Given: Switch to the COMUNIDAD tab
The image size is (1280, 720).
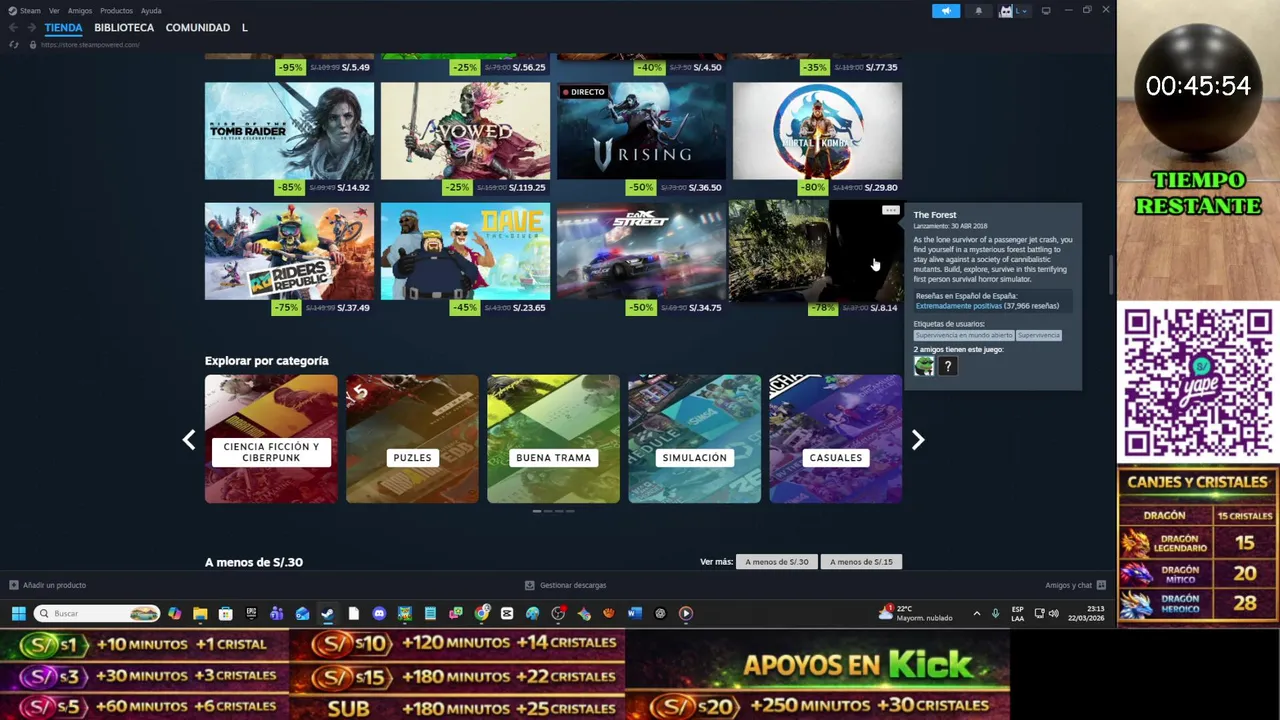Looking at the screenshot, I should pyautogui.click(x=198, y=28).
